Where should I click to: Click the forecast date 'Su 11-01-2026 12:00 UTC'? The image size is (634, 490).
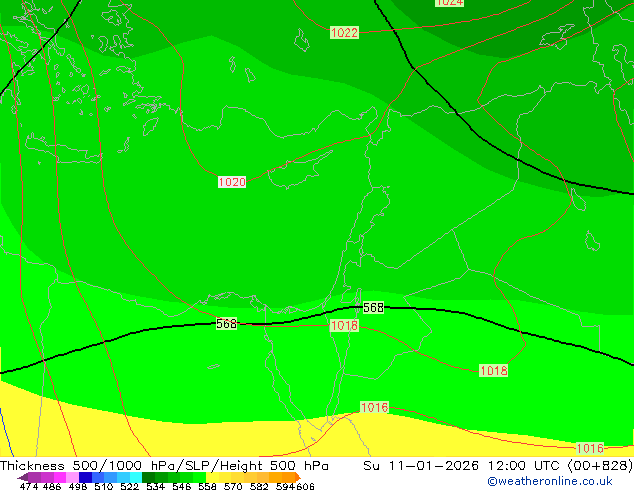tap(463, 466)
